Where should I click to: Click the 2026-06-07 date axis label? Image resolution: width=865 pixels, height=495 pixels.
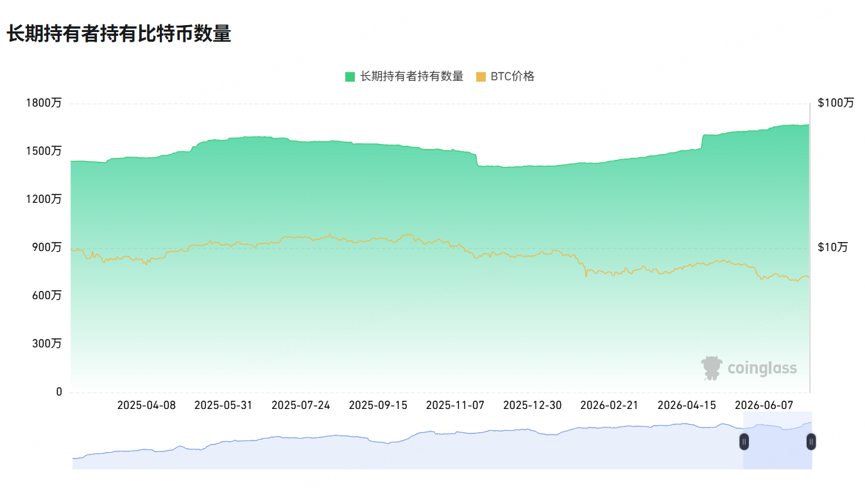click(764, 405)
